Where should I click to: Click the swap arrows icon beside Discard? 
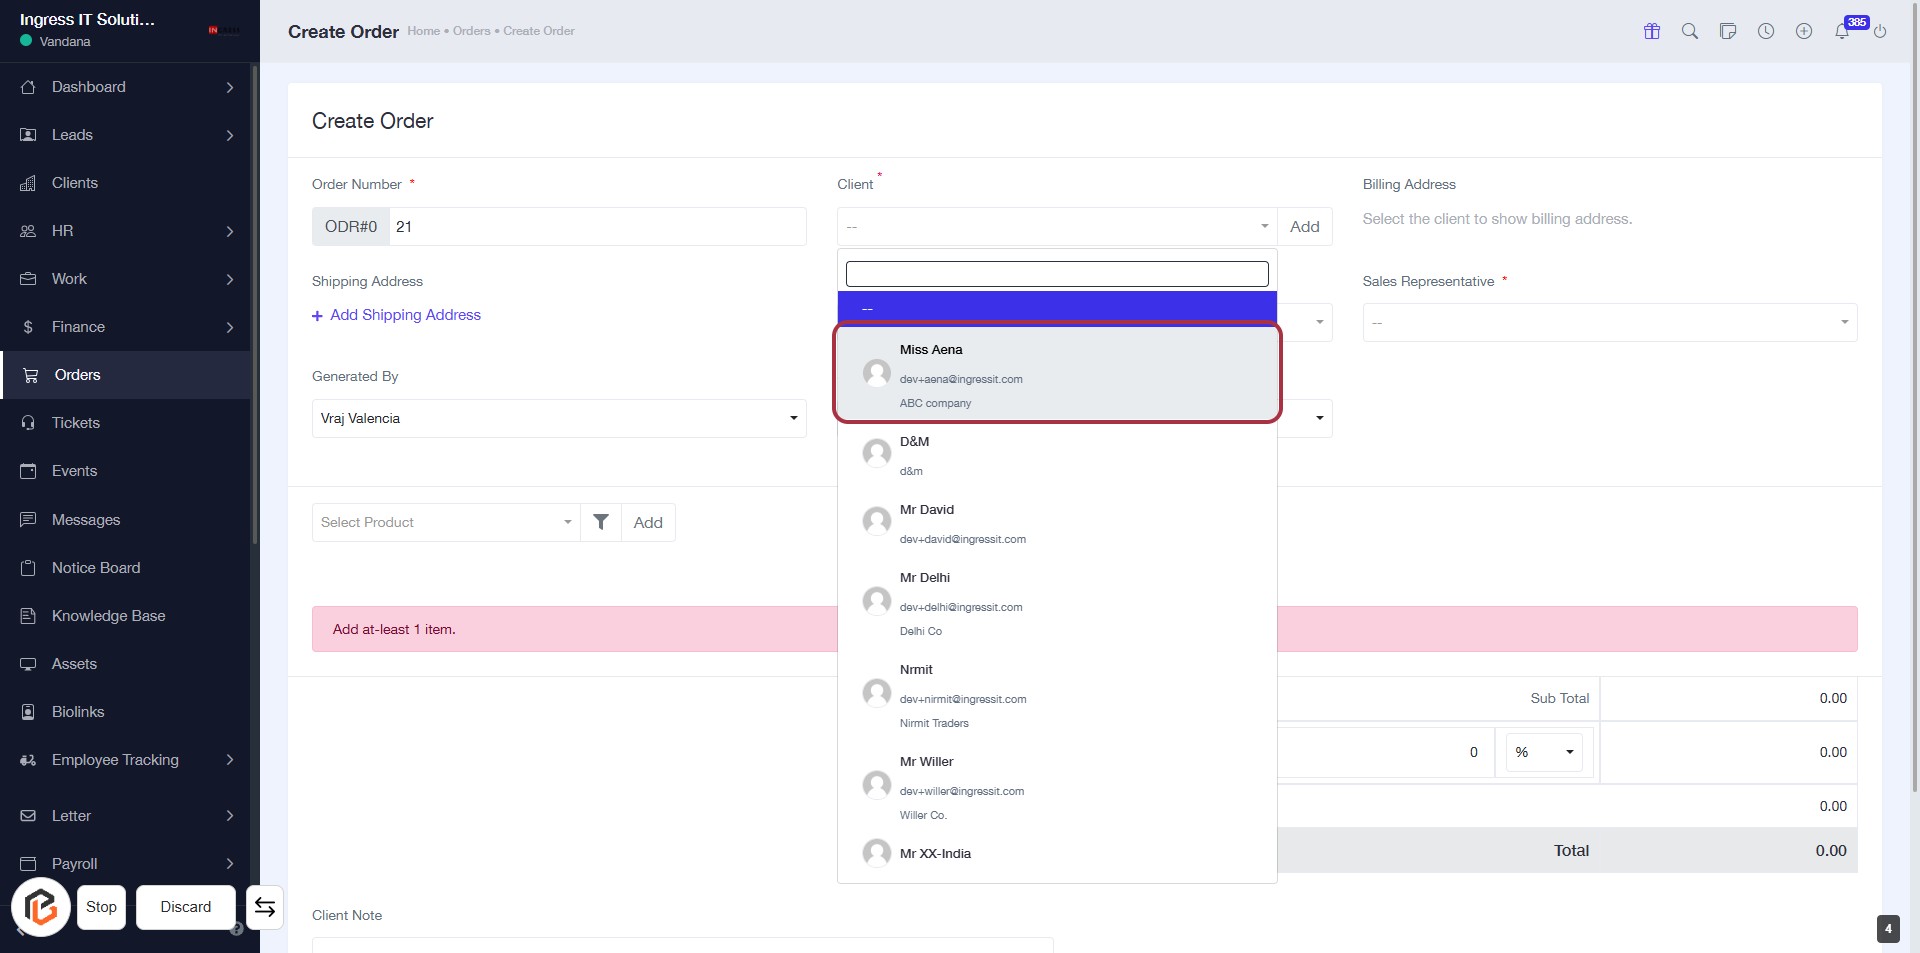(x=265, y=907)
